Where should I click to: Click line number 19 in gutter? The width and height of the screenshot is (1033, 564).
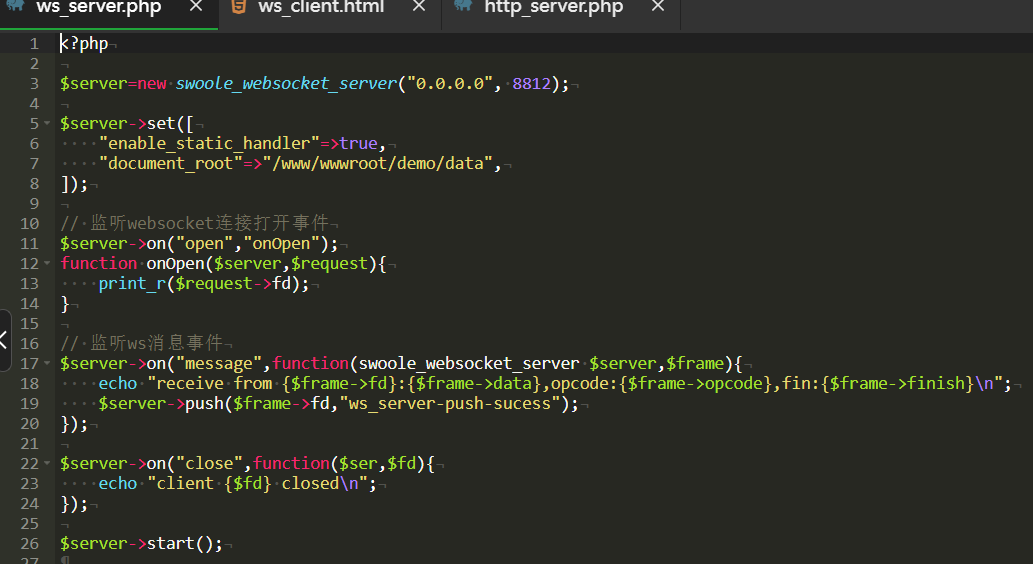[30, 404]
